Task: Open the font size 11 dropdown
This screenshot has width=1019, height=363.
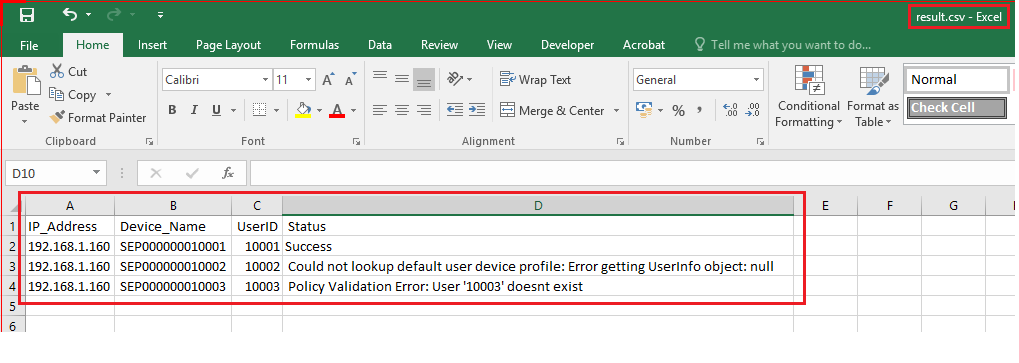Action: [309, 80]
